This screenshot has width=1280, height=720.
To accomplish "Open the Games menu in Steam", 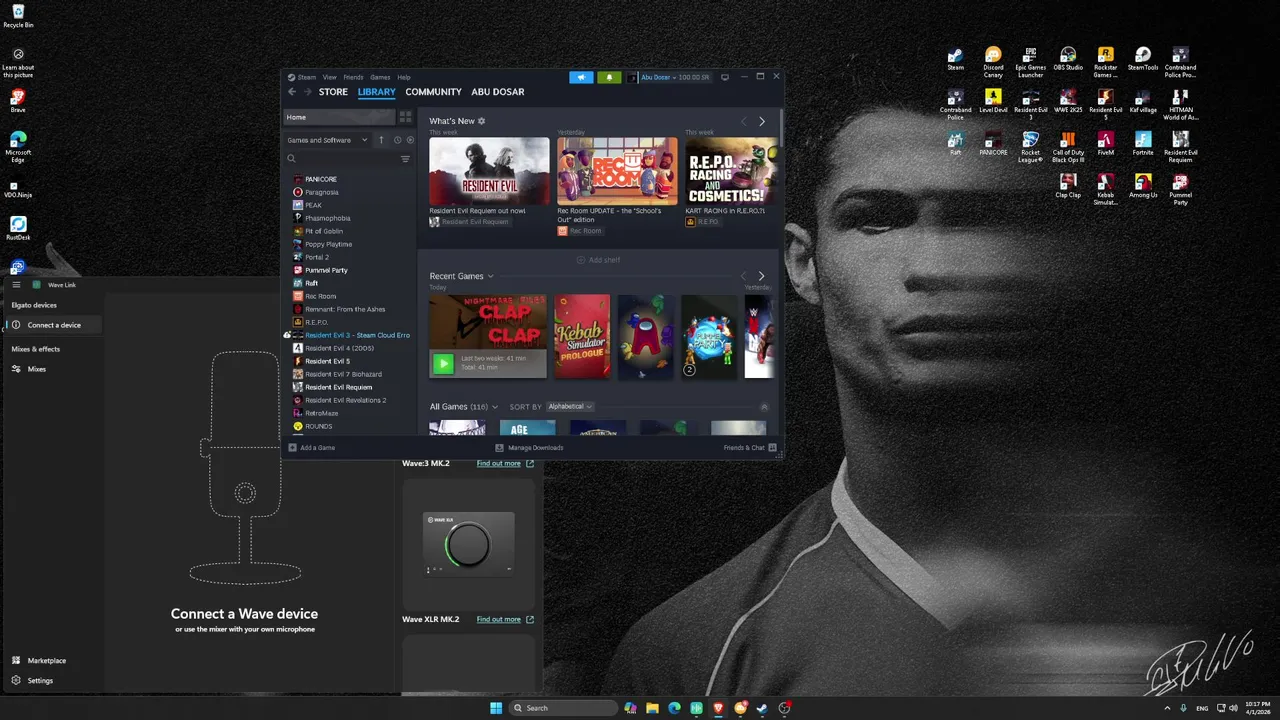I will [x=380, y=77].
